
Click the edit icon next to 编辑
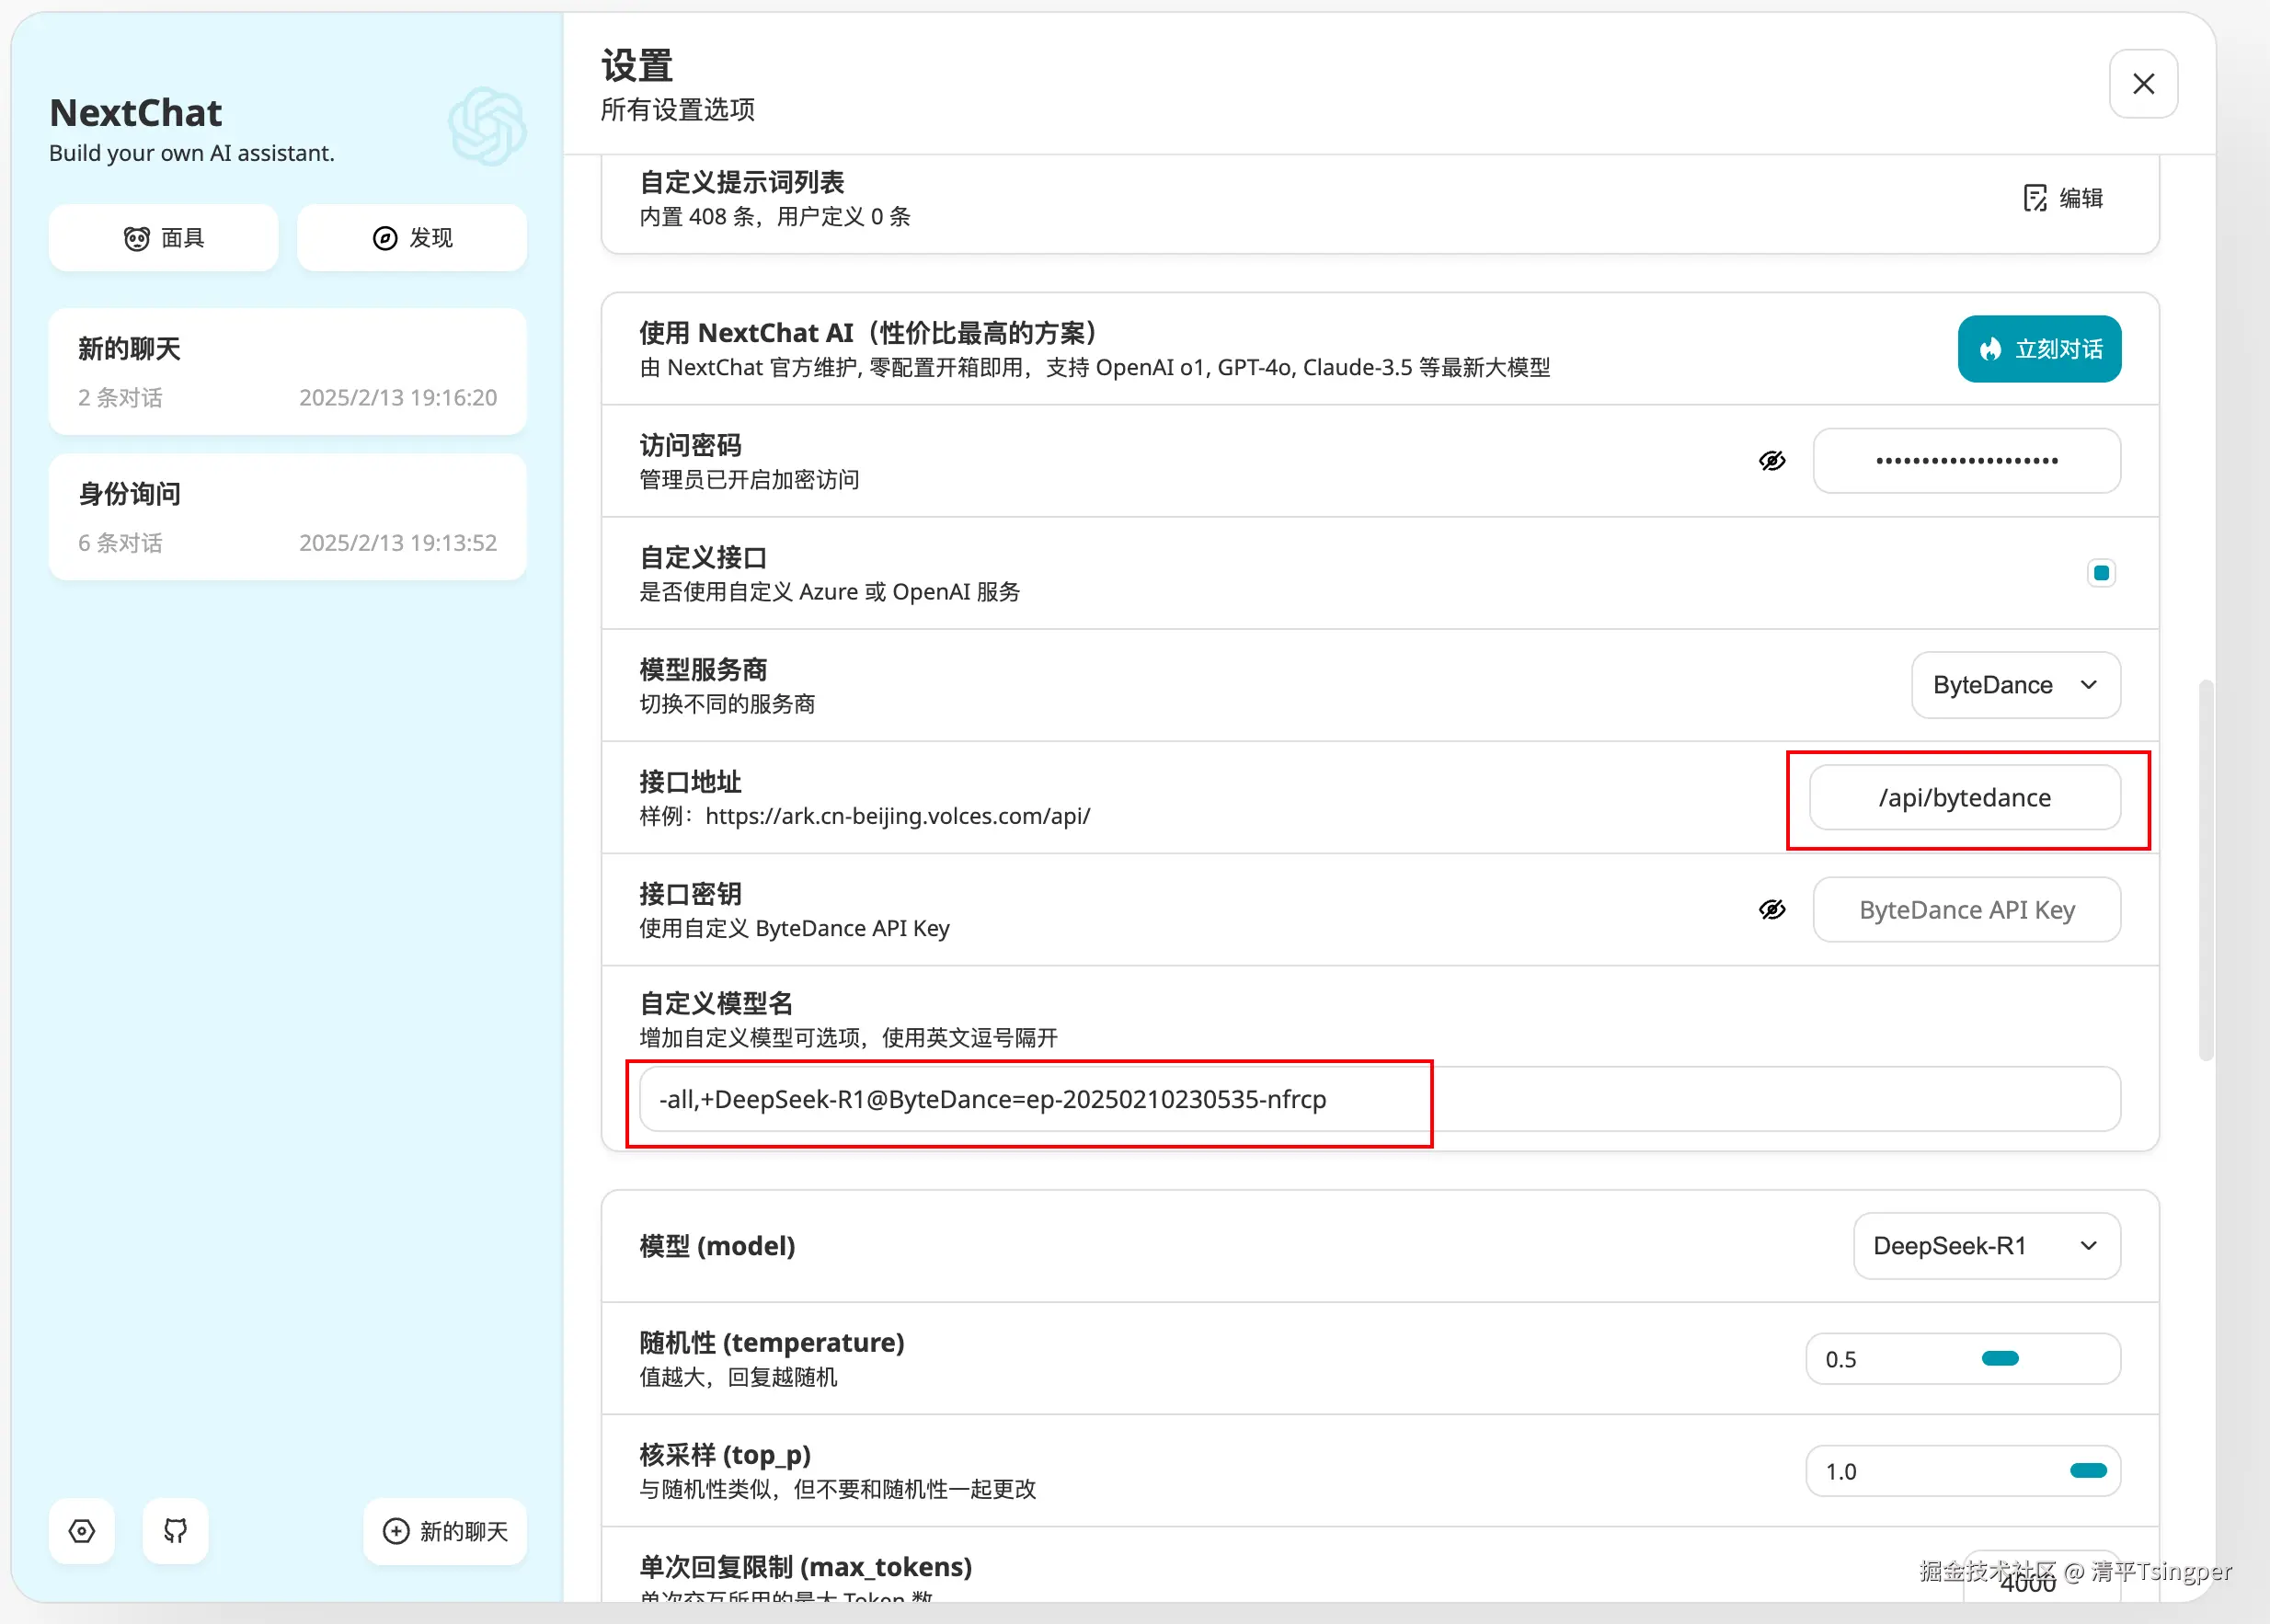pos(2035,198)
